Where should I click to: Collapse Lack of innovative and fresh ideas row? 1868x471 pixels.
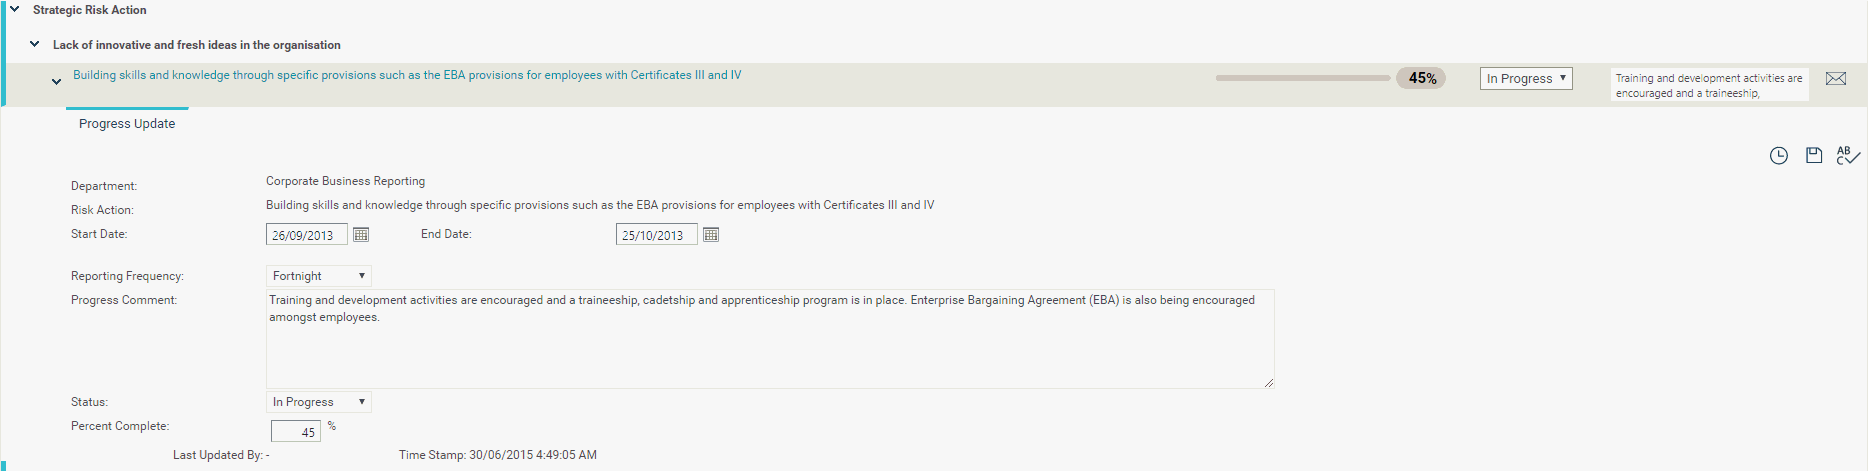(x=34, y=44)
